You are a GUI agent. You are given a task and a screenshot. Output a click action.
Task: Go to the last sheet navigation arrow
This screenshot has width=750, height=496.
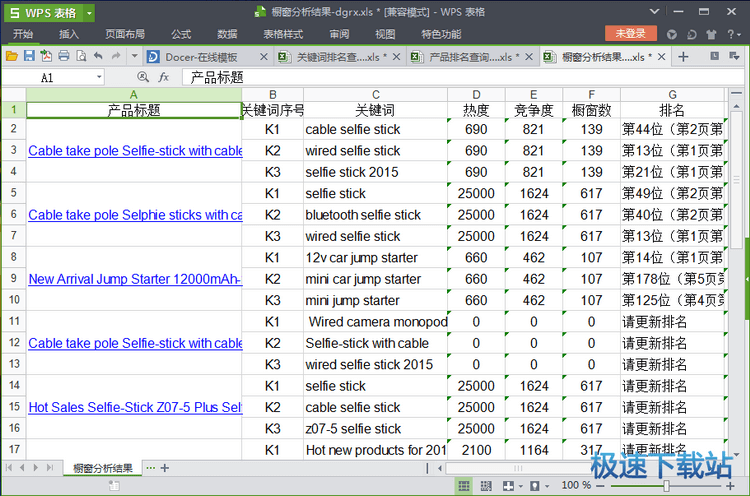point(50,467)
